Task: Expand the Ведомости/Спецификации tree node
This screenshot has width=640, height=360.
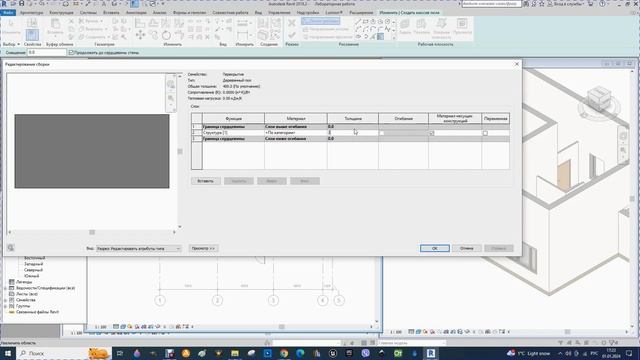Action: (5, 288)
